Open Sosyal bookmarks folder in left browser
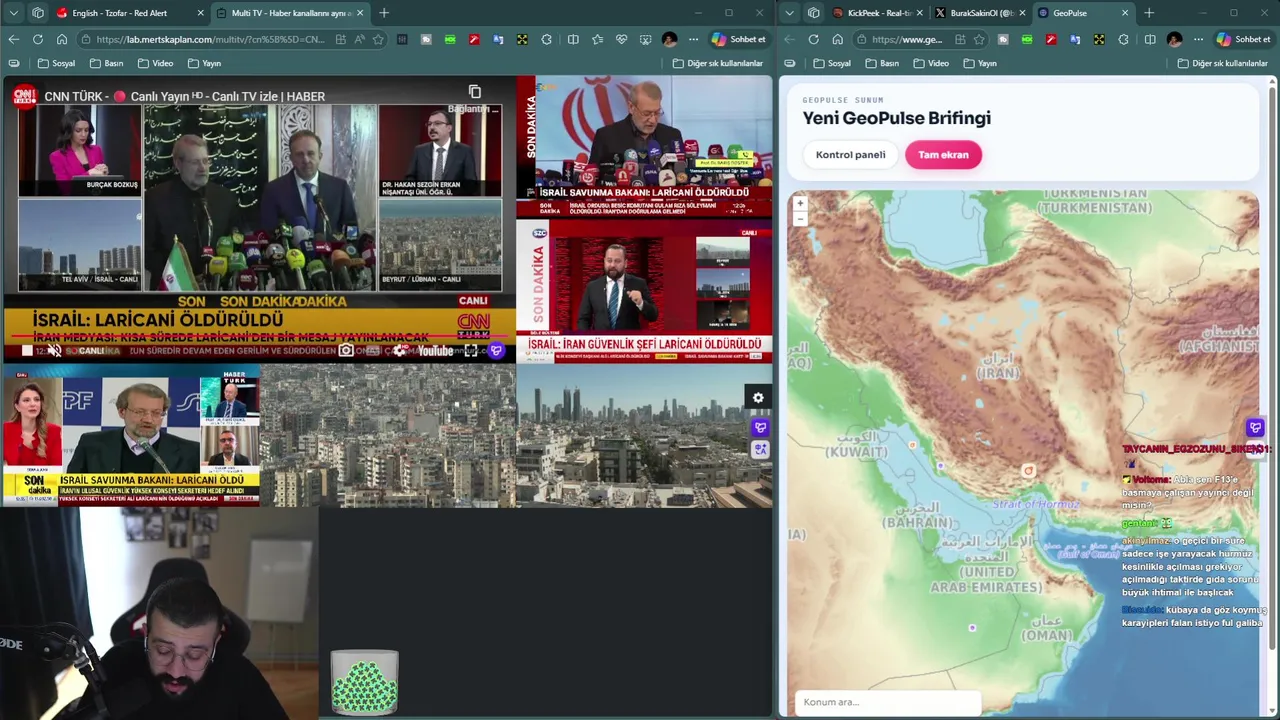Image resolution: width=1280 pixels, height=720 pixels. 56,63
